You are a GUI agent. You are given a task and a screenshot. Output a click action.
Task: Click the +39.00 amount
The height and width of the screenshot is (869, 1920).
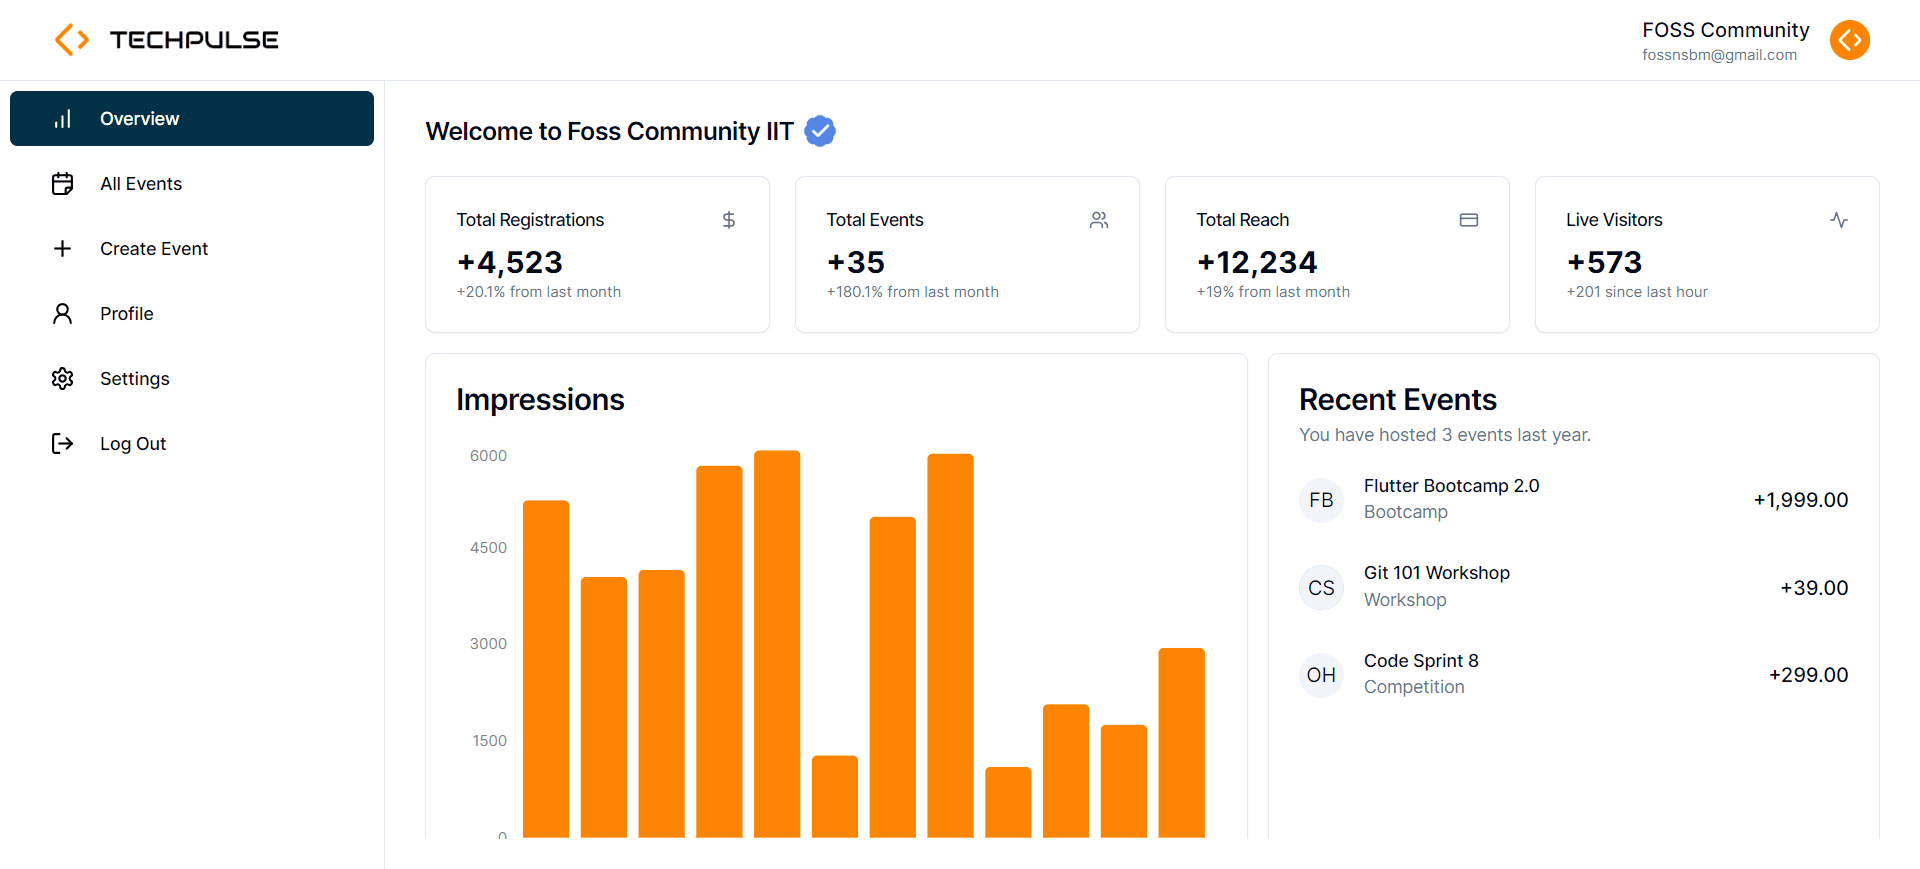pyautogui.click(x=1814, y=588)
